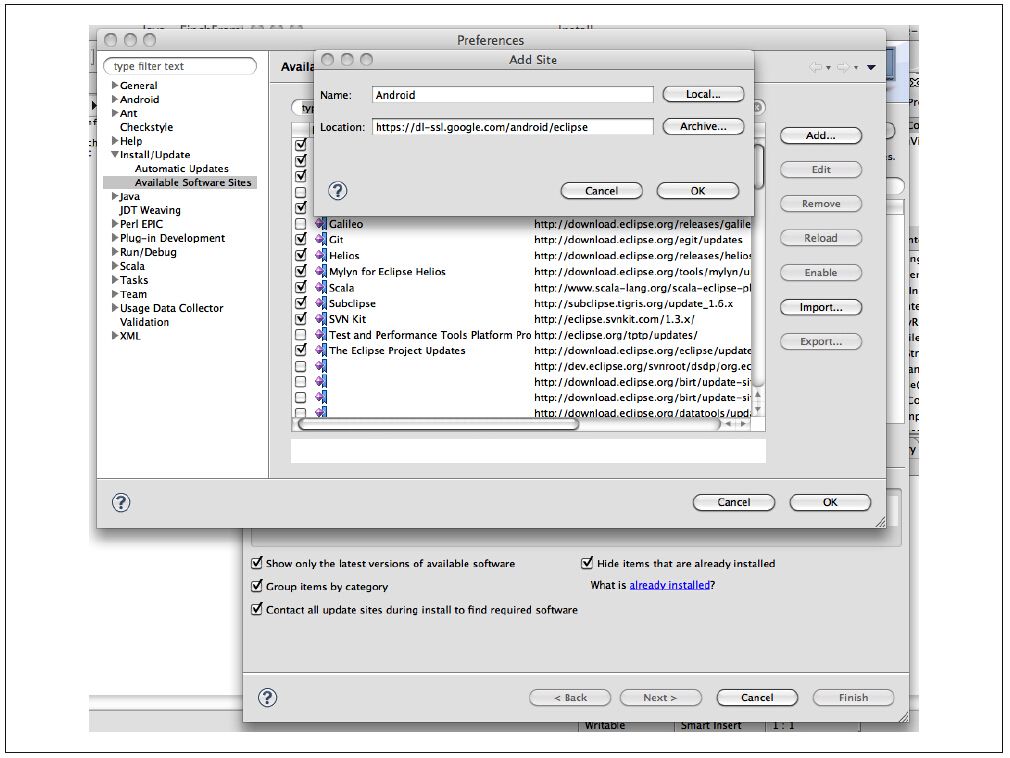
Task: Uncheck The Eclipse Project Updates site
Action: pyautogui.click(x=300, y=350)
